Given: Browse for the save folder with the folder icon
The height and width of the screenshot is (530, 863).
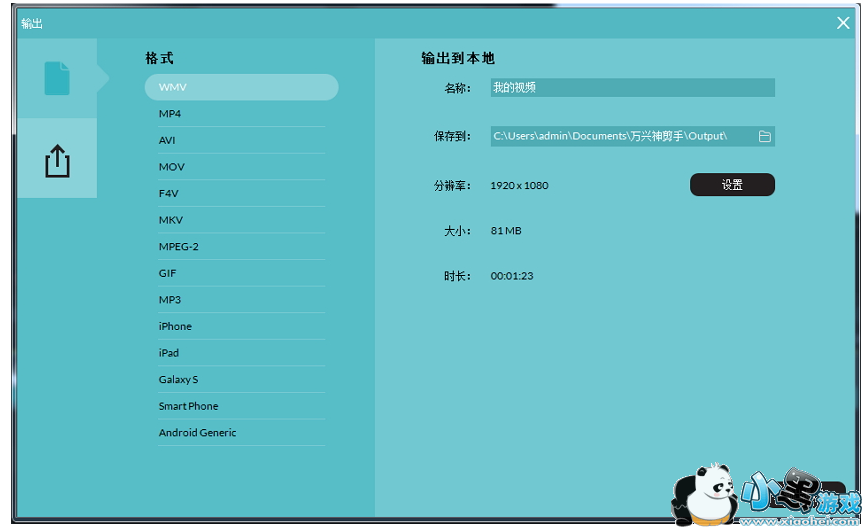Looking at the screenshot, I should 764,136.
